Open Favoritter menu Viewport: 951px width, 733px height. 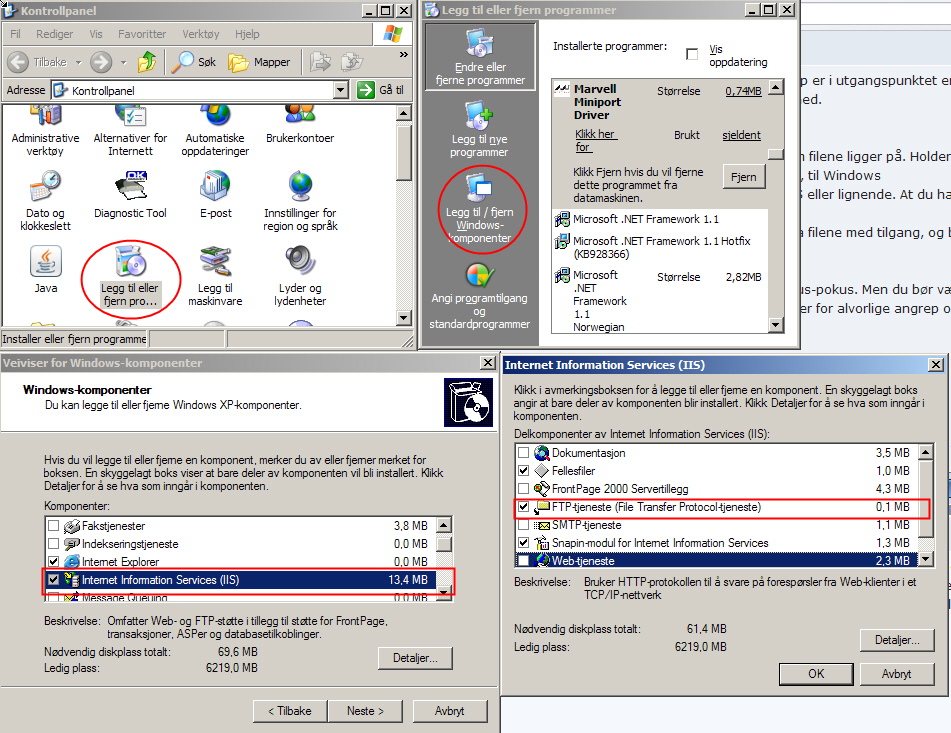tap(142, 34)
